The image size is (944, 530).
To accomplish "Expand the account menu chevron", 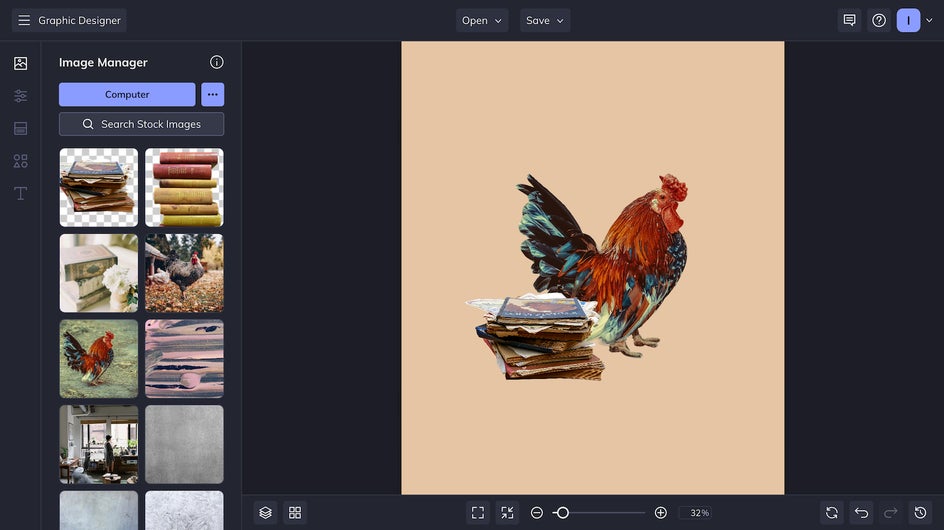I will pos(929,20).
